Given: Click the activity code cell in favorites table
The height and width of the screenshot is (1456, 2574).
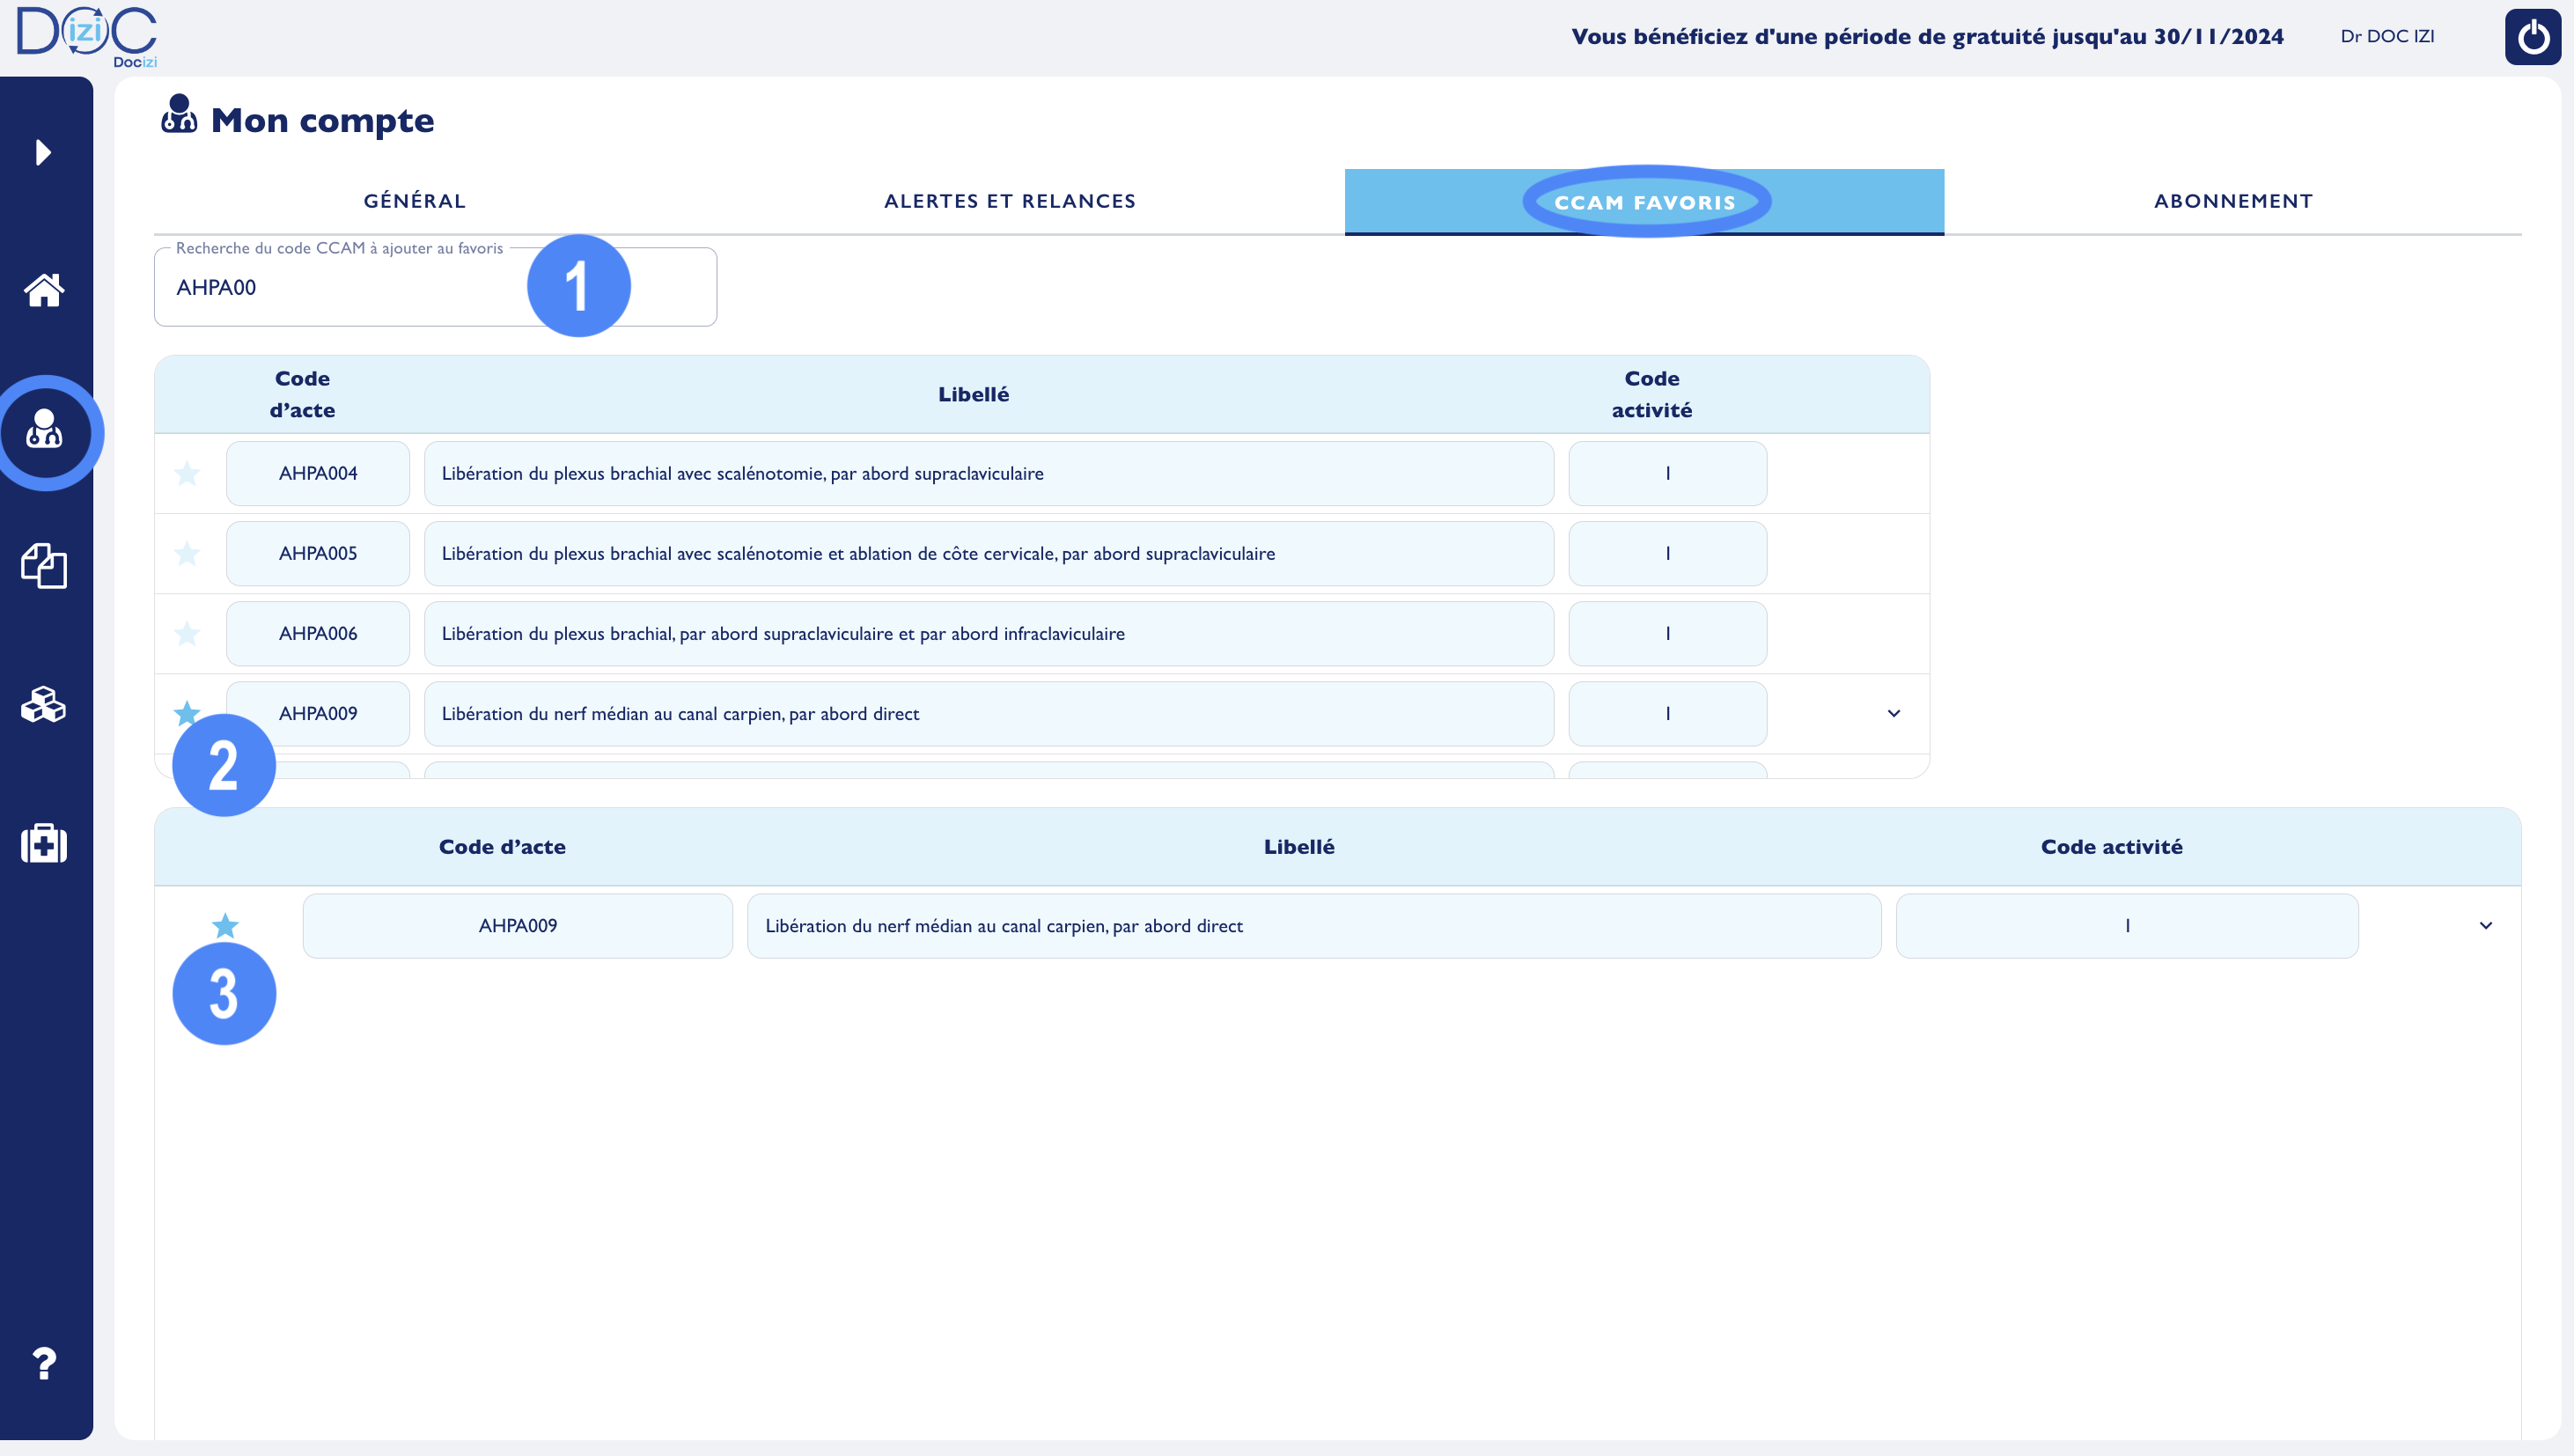Looking at the screenshot, I should pyautogui.click(x=2127, y=925).
